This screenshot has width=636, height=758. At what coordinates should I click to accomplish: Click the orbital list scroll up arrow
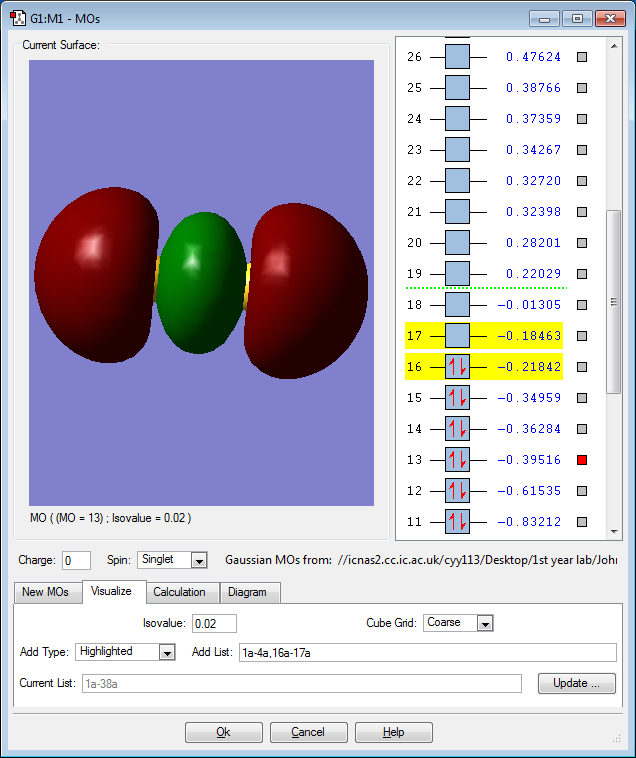(x=614, y=46)
